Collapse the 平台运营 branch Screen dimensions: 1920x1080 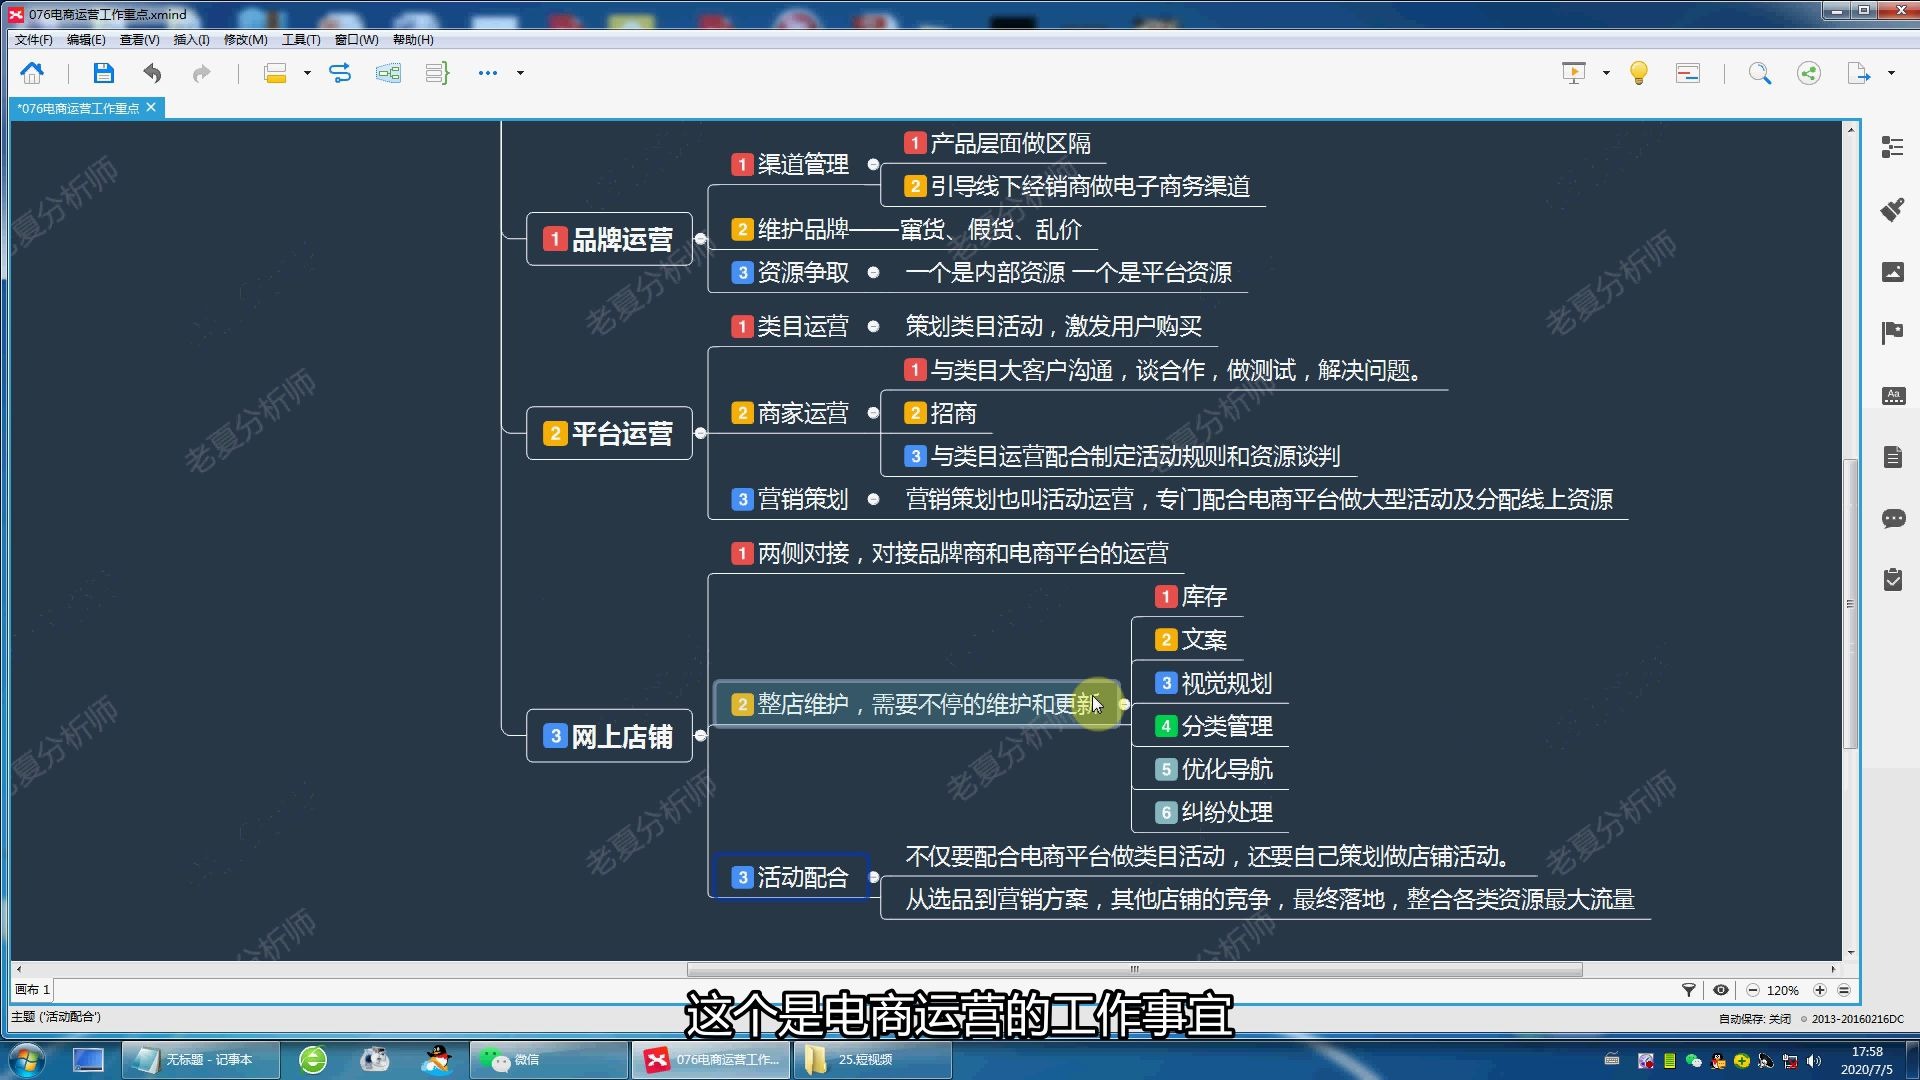tap(700, 433)
